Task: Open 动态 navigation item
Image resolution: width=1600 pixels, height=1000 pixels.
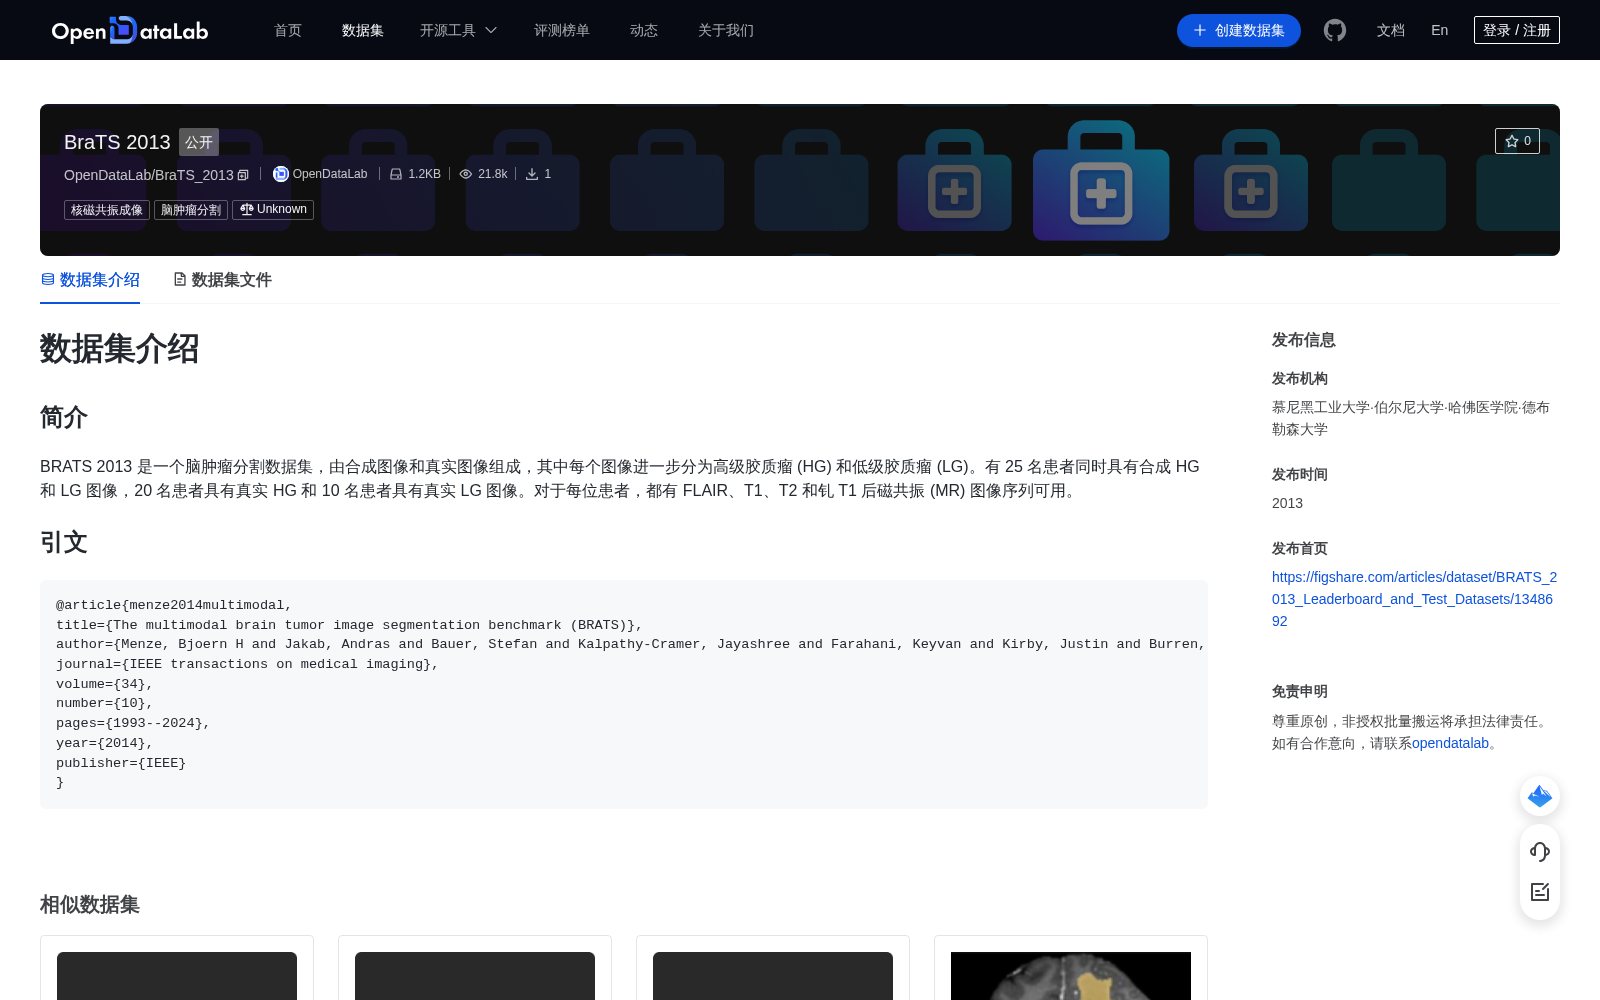Action: coord(644,30)
